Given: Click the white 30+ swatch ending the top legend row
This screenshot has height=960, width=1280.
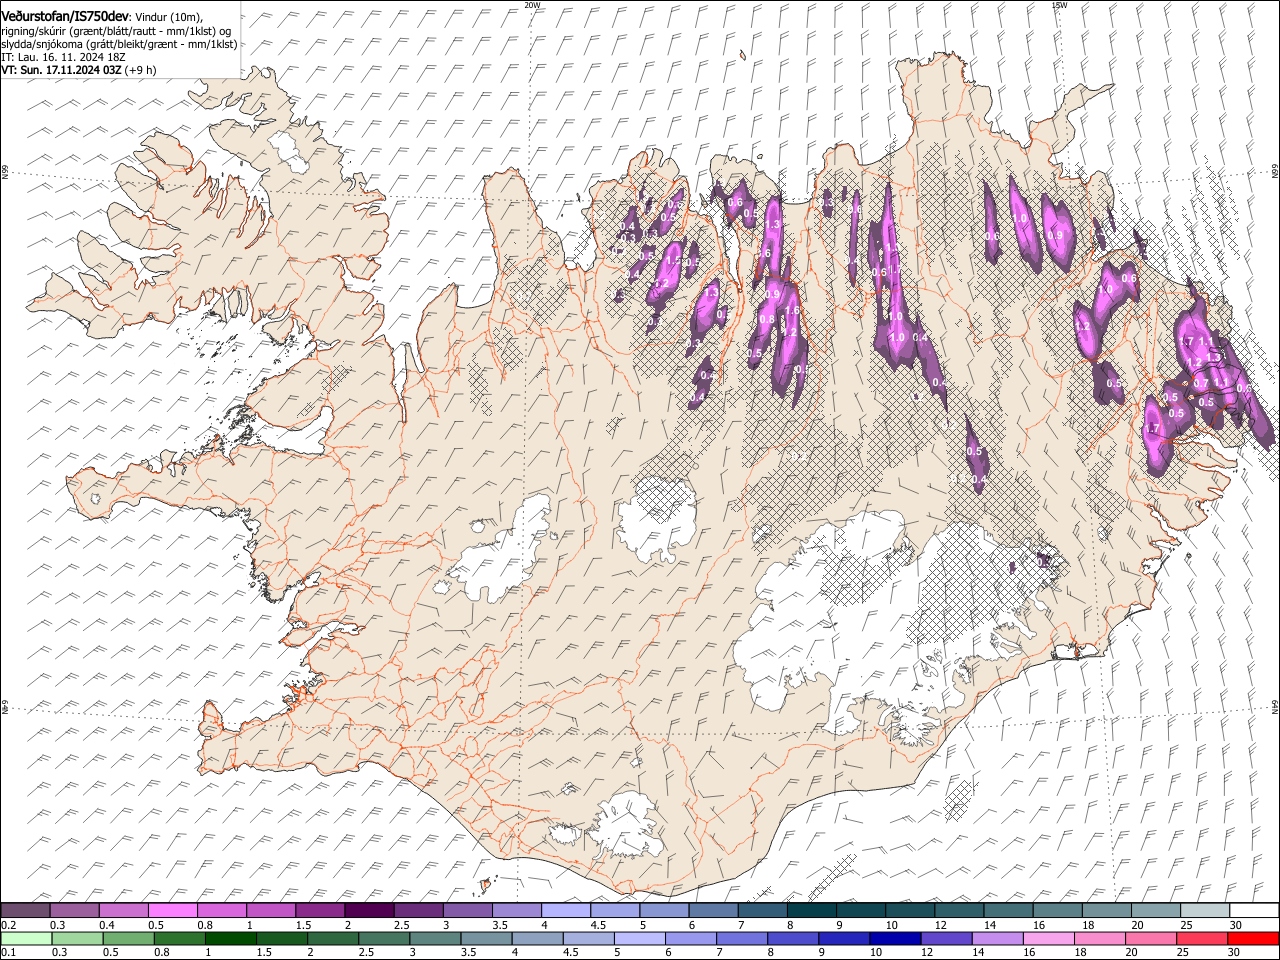Looking at the screenshot, I should pos(1254,910).
